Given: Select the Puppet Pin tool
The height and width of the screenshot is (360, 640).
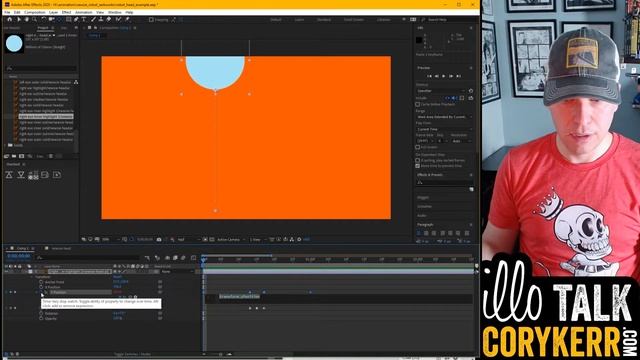Looking at the screenshot, I should tap(127, 19).
